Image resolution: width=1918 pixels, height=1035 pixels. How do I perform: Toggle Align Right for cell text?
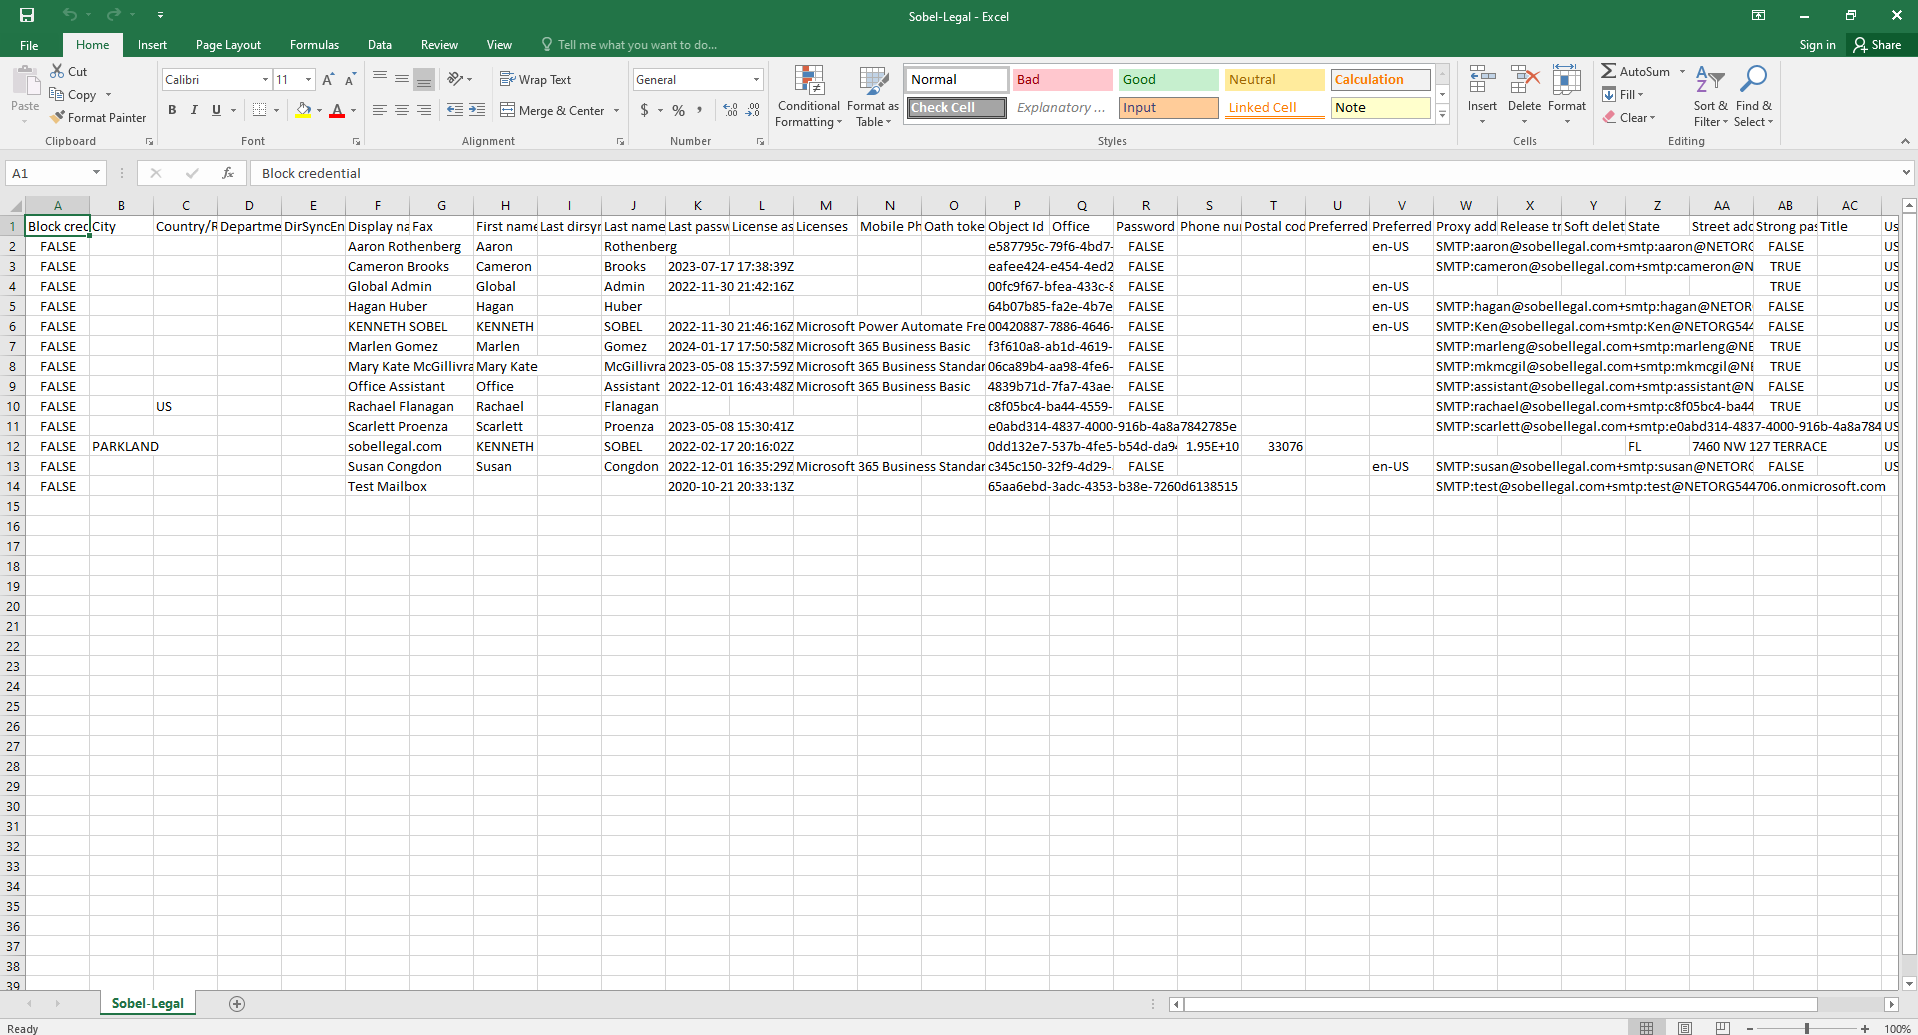pos(424,110)
